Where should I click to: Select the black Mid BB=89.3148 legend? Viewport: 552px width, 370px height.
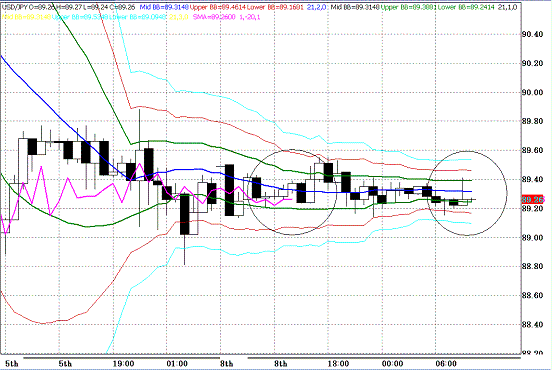point(355,7)
